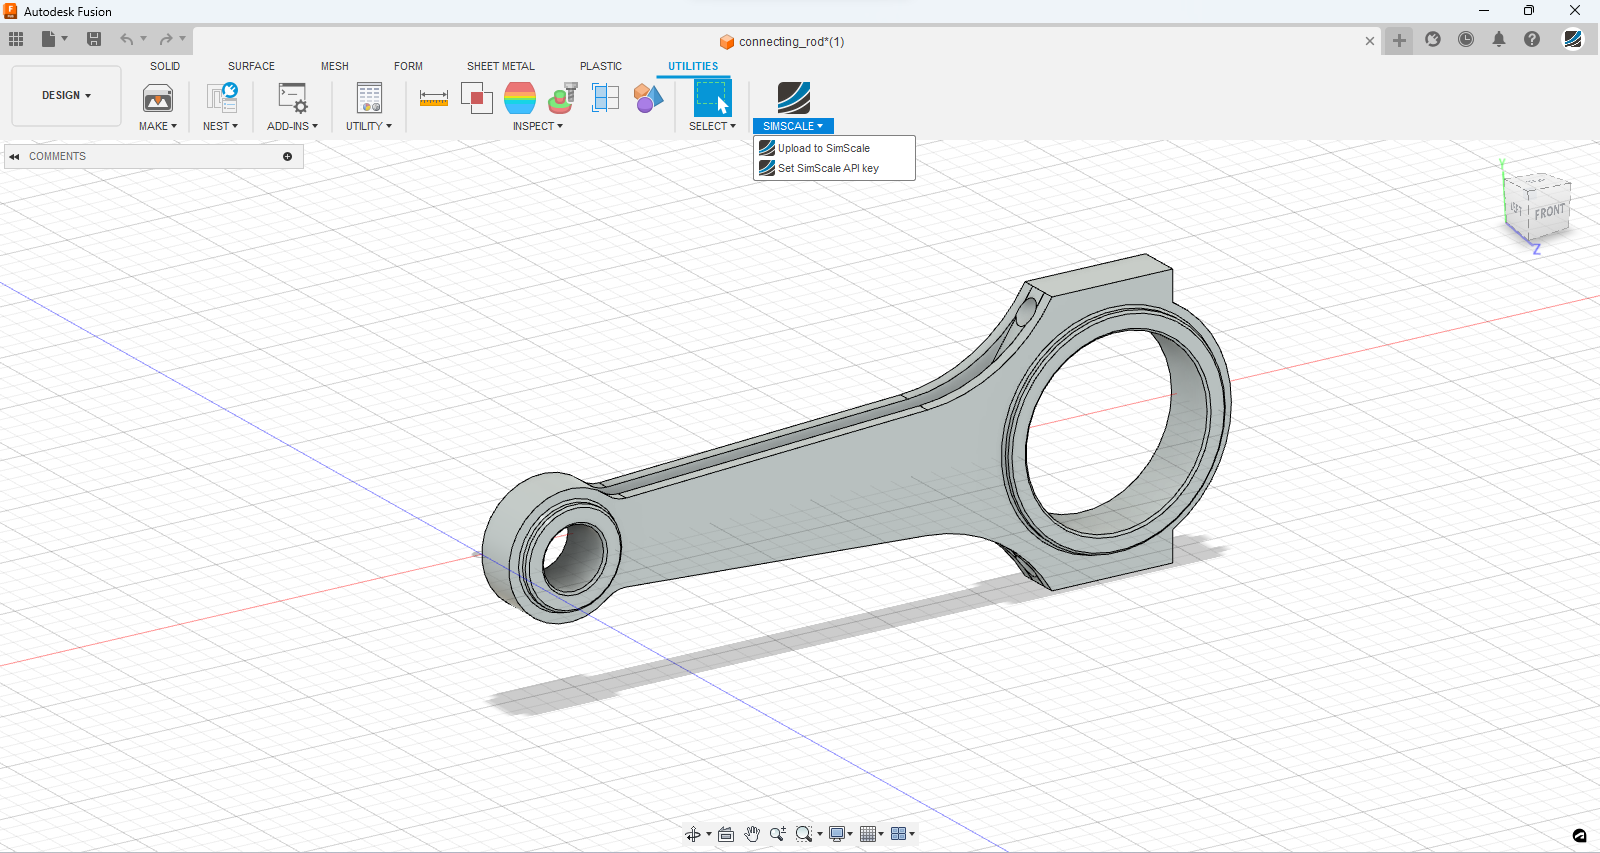Expand Grid and Snaps settings dropdown
The height and width of the screenshot is (853, 1600).
tap(872, 834)
